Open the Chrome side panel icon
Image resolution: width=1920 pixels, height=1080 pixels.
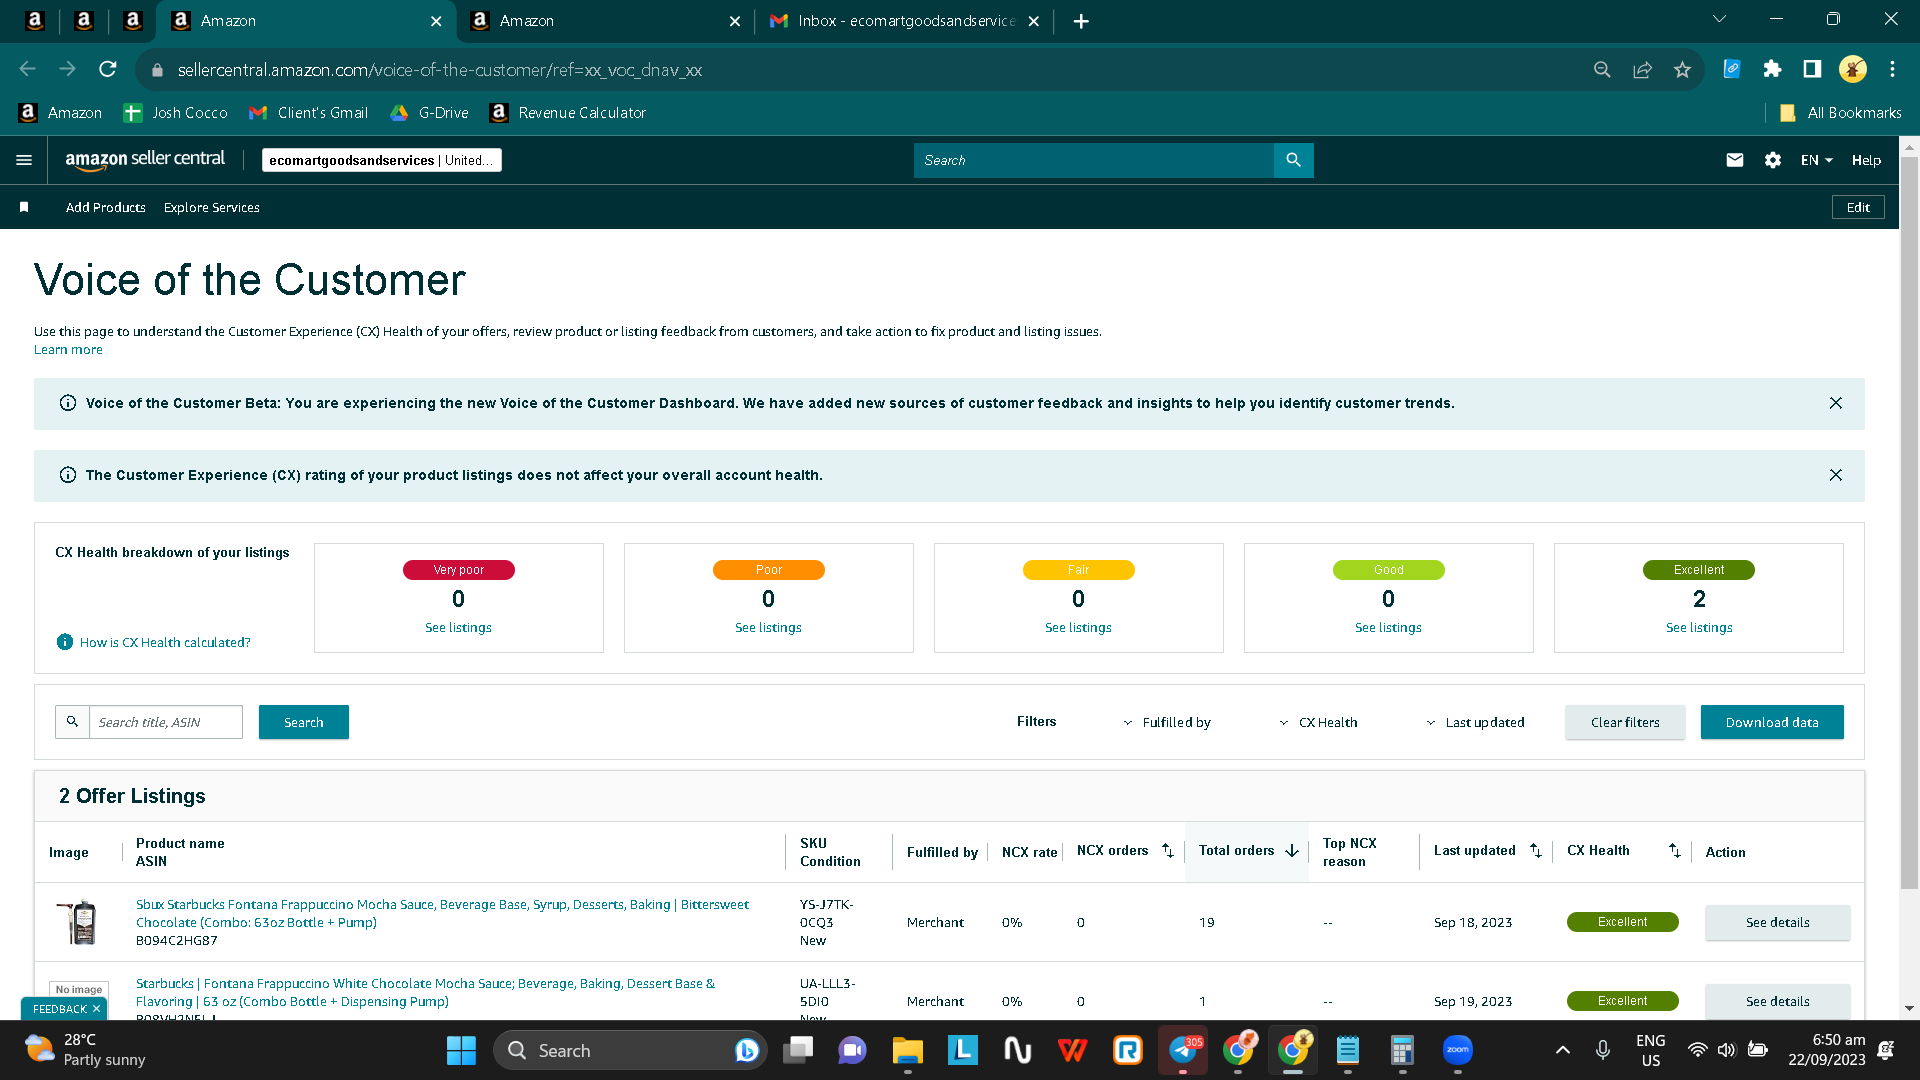1812,69
